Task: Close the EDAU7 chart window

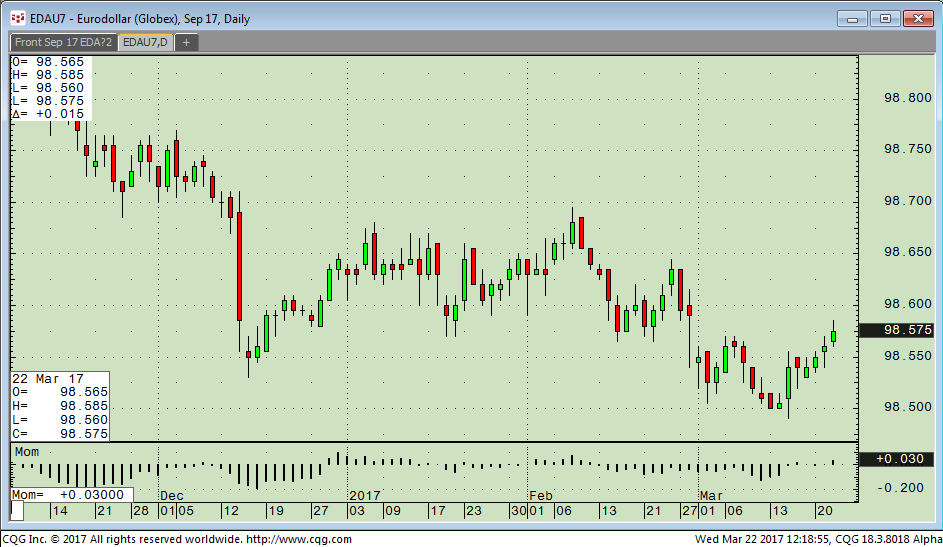Action: click(x=918, y=19)
